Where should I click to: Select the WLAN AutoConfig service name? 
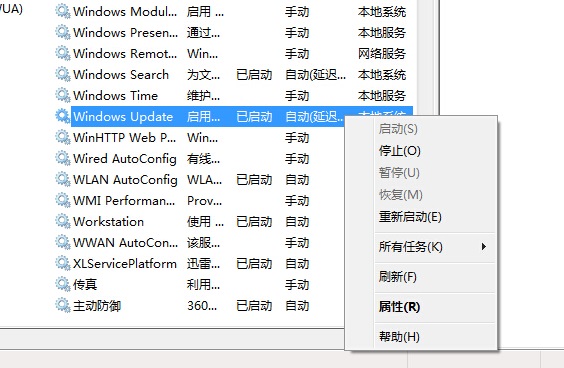(x=125, y=179)
